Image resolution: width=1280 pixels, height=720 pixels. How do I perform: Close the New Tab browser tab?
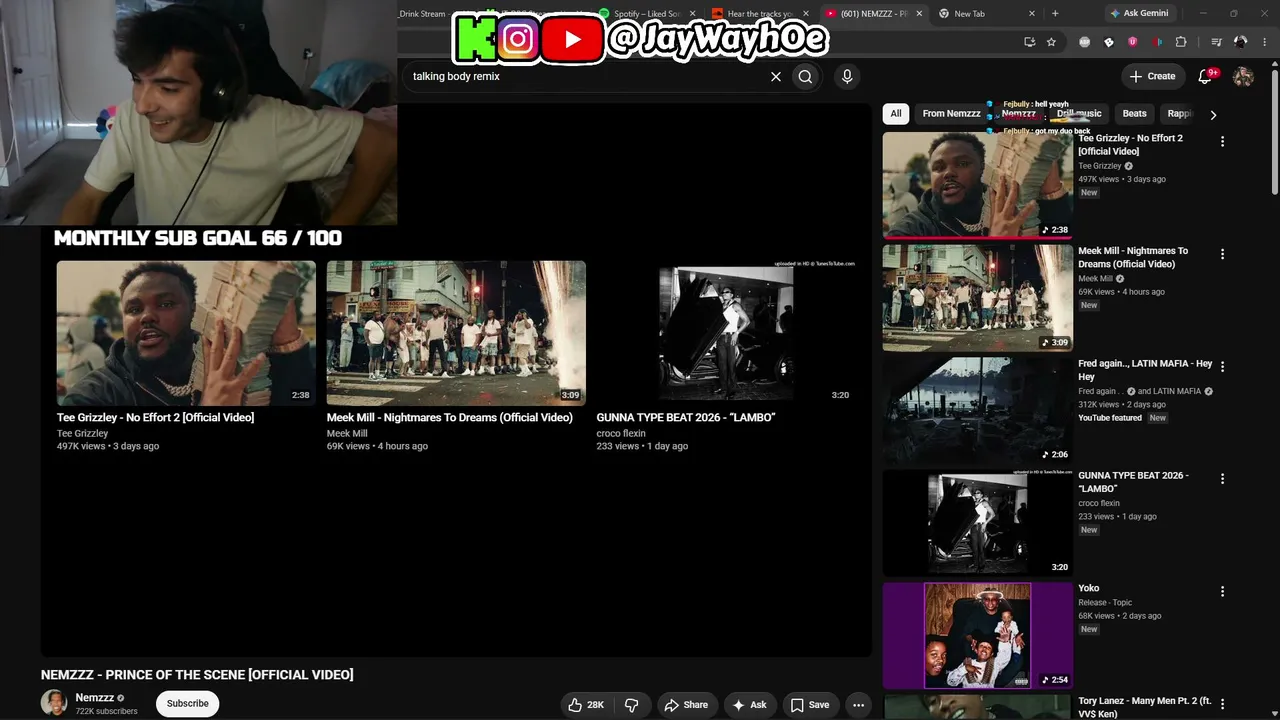[x=1032, y=14]
